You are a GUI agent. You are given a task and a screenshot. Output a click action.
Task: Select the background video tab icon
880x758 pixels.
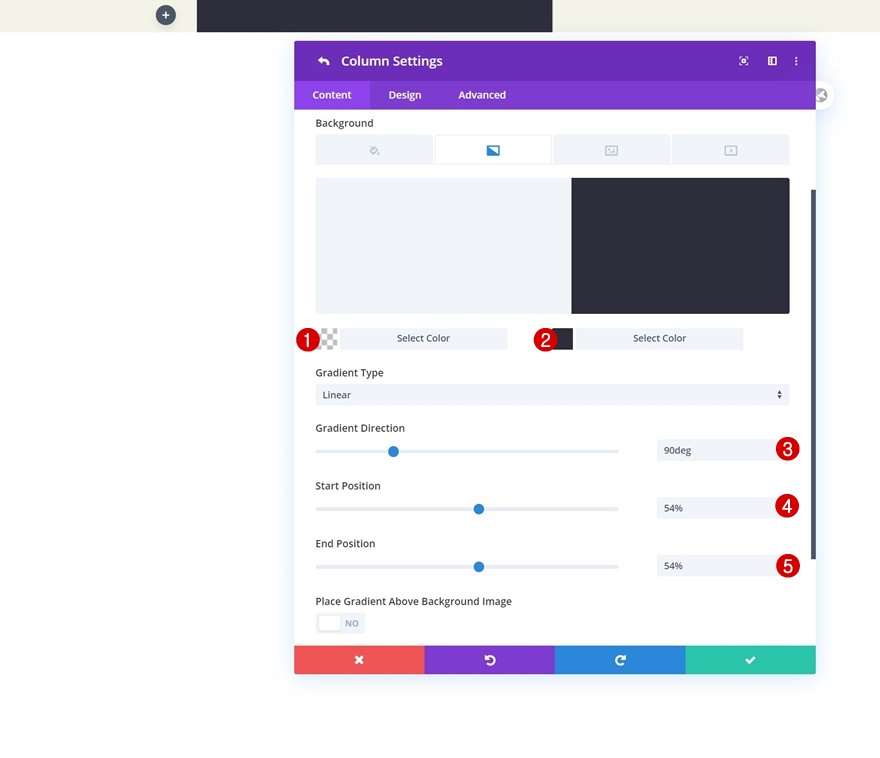tap(730, 150)
